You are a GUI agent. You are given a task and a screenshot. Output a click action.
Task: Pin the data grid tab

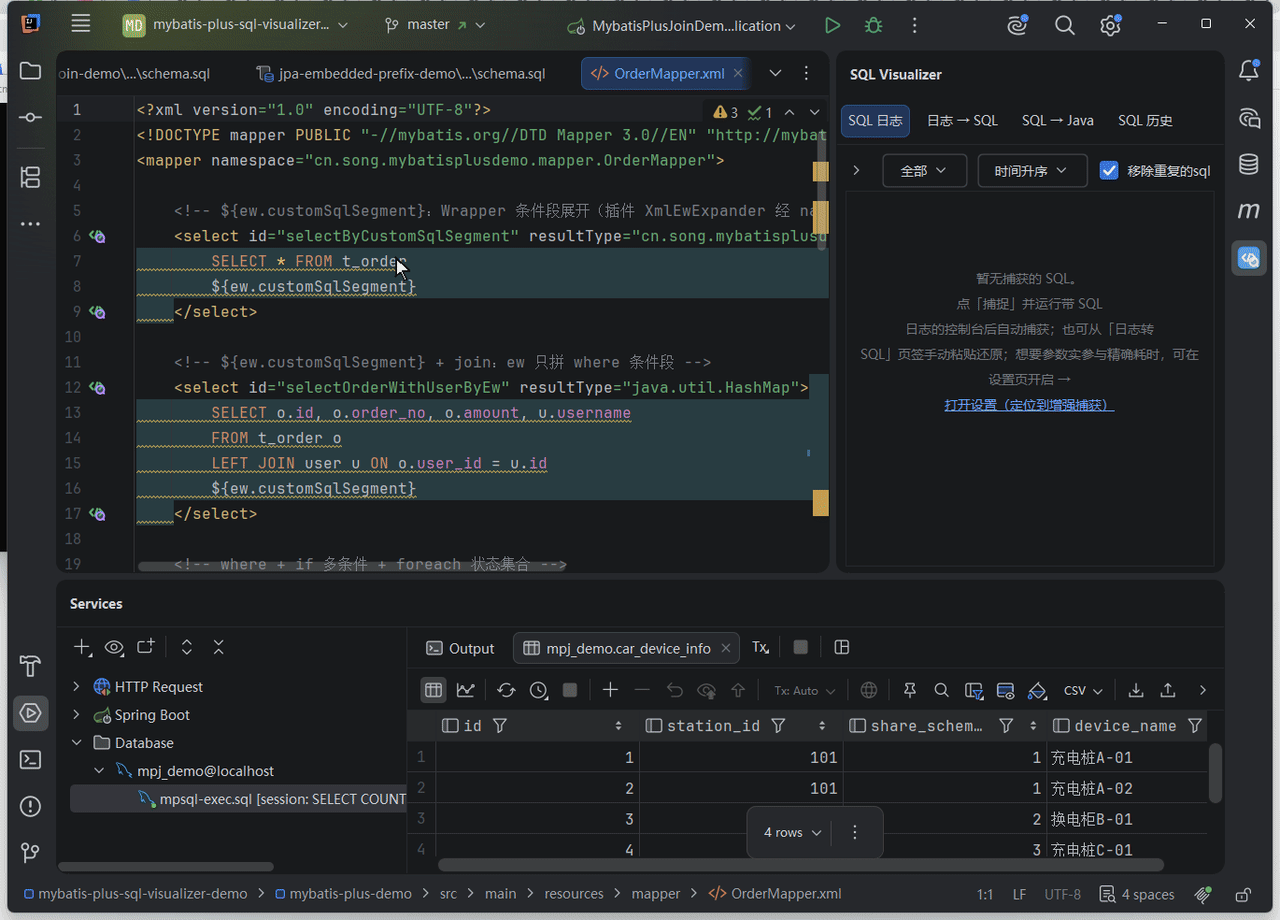pos(909,690)
